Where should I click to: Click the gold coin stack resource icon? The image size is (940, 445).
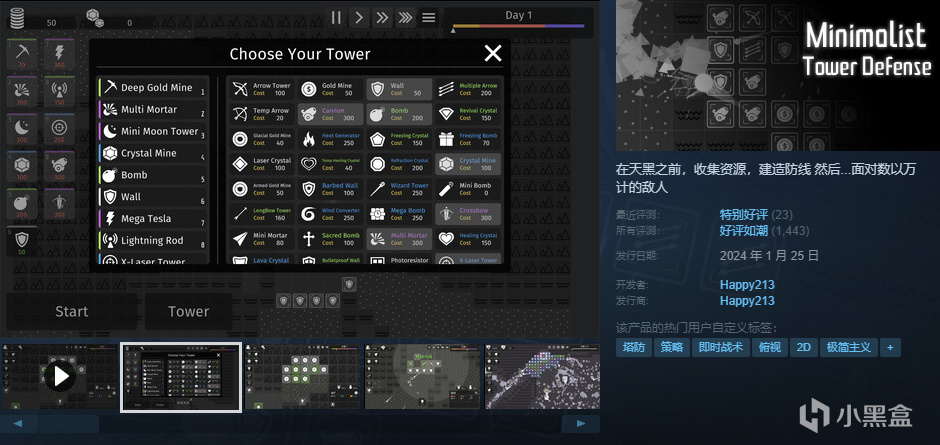[18, 18]
